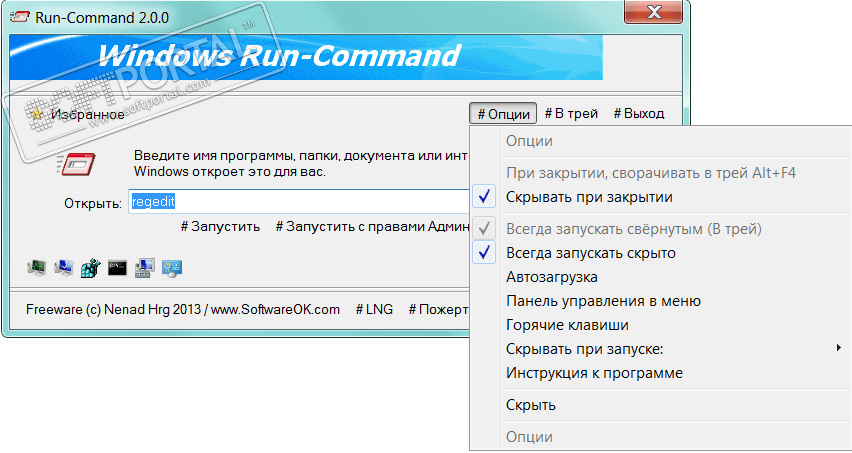Click the Открыть field containing regedit
The width and height of the screenshot is (852, 453).
(299, 202)
